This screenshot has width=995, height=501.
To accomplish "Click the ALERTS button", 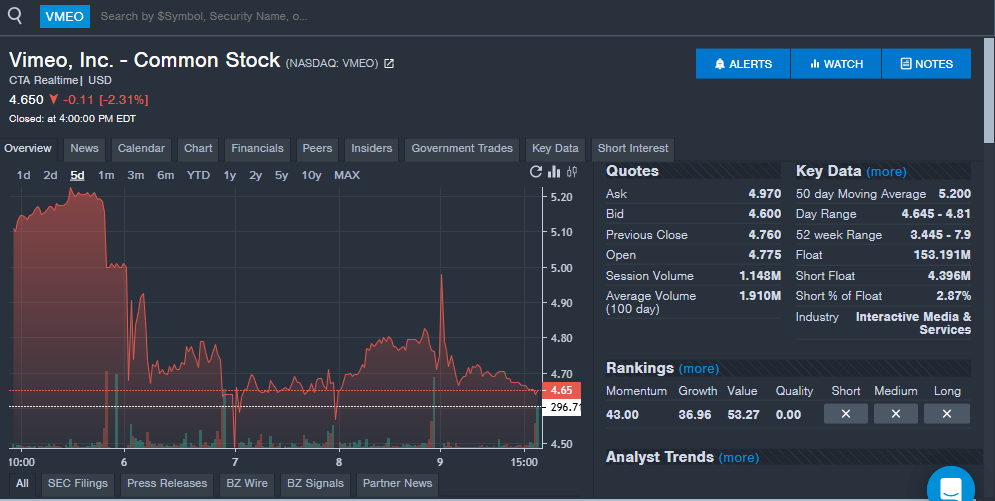I will tap(743, 64).
